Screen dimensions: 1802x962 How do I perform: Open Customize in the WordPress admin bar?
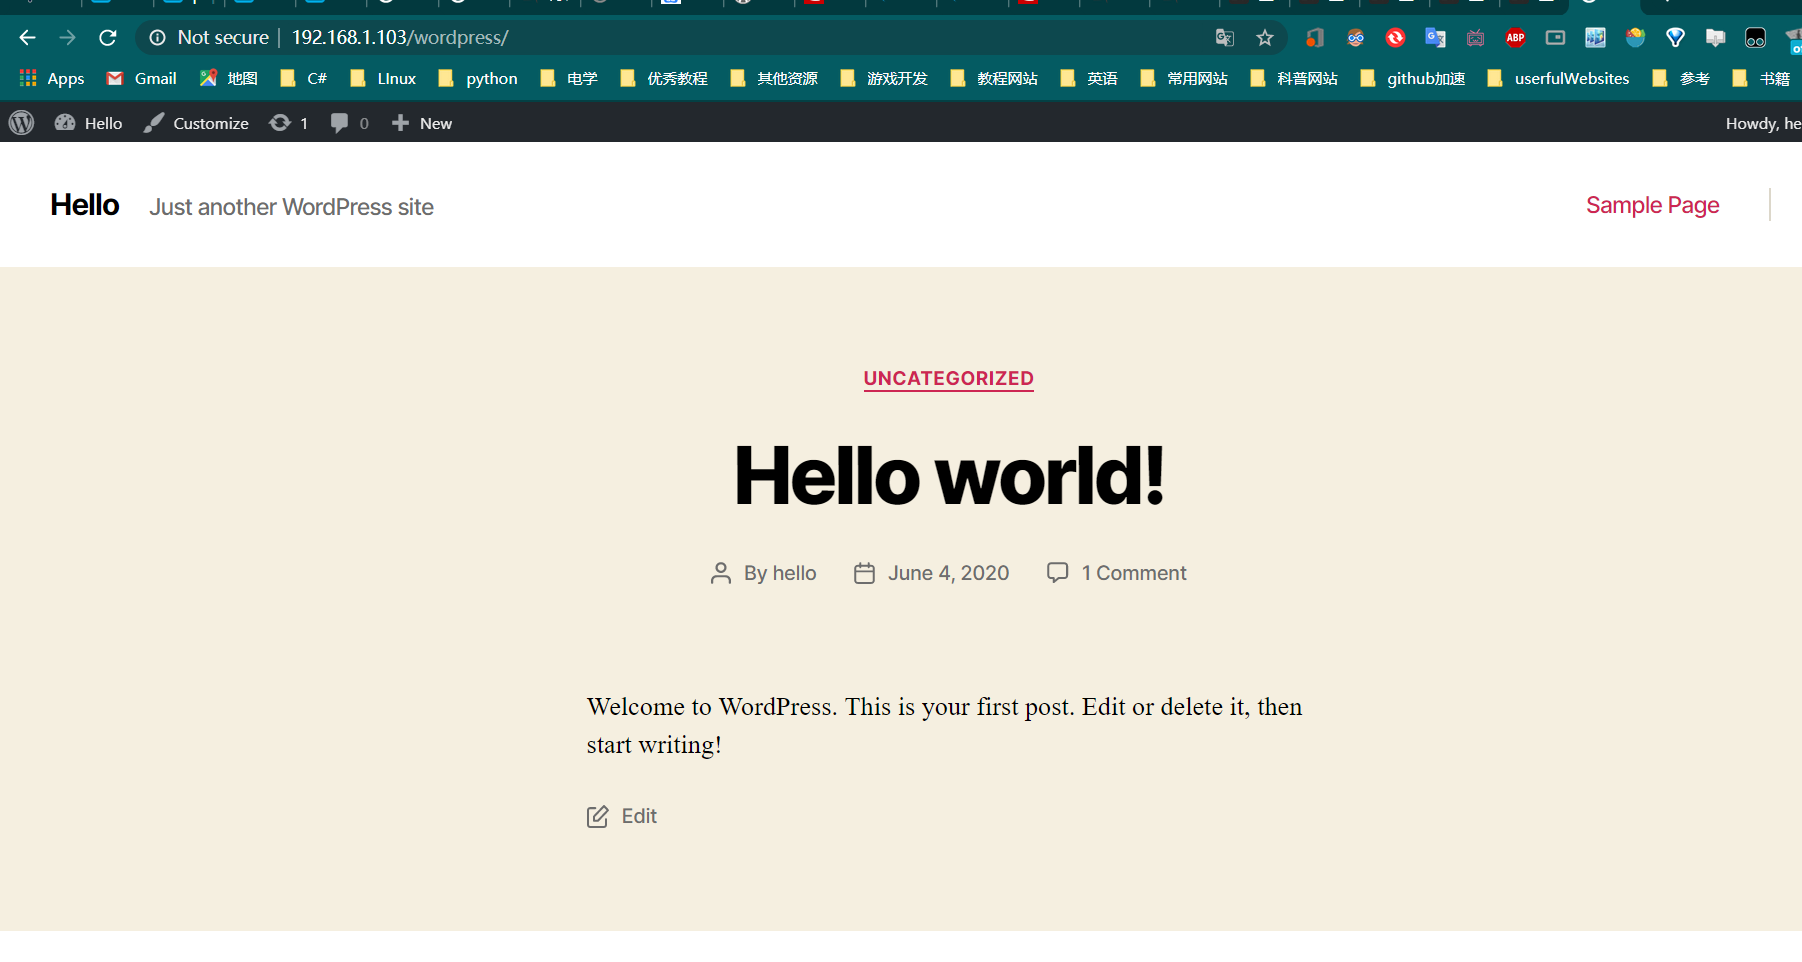(196, 123)
